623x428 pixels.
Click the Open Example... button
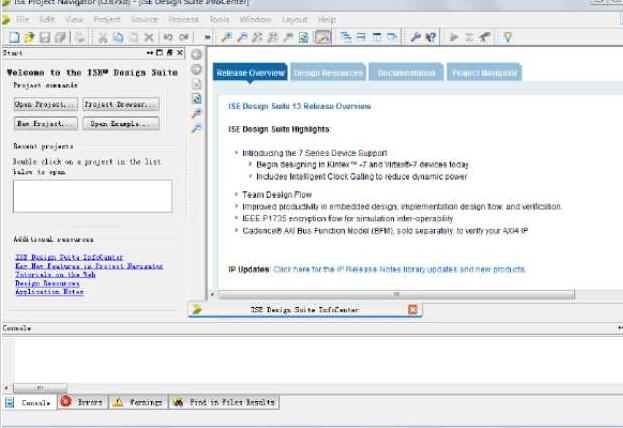pos(121,124)
